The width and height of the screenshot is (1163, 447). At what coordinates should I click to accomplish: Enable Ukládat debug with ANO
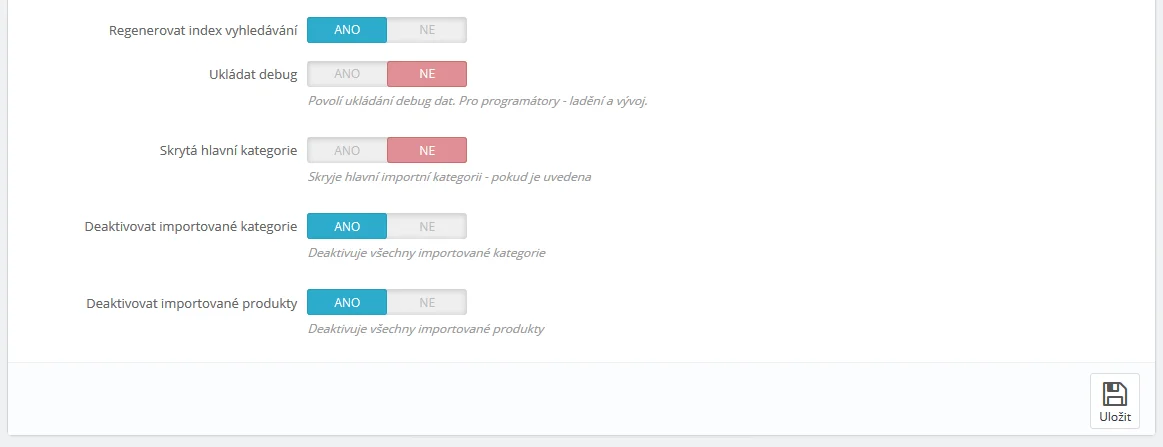(347, 74)
